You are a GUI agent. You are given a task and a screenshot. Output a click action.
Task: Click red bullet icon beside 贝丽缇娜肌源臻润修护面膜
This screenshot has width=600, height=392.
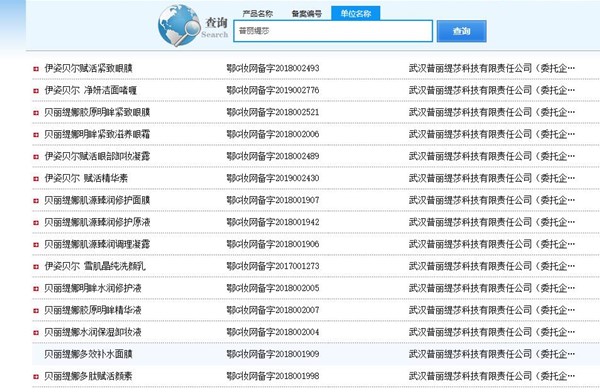(x=36, y=201)
